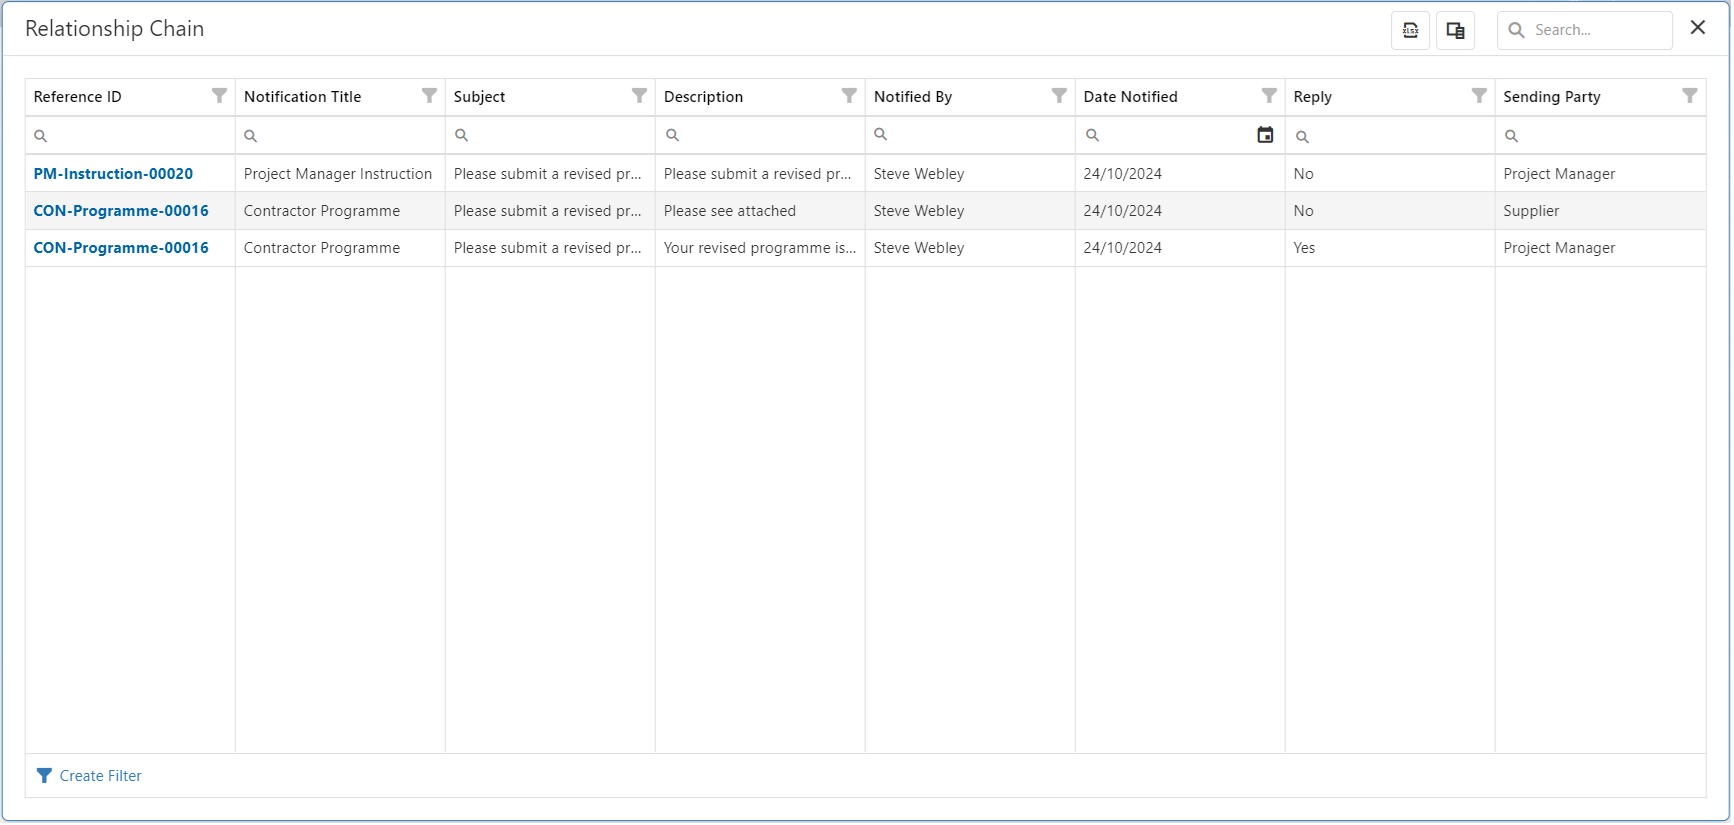Click the Notification Title filter row field
Viewport: 1734px width, 825px height.
tap(340, 135)
